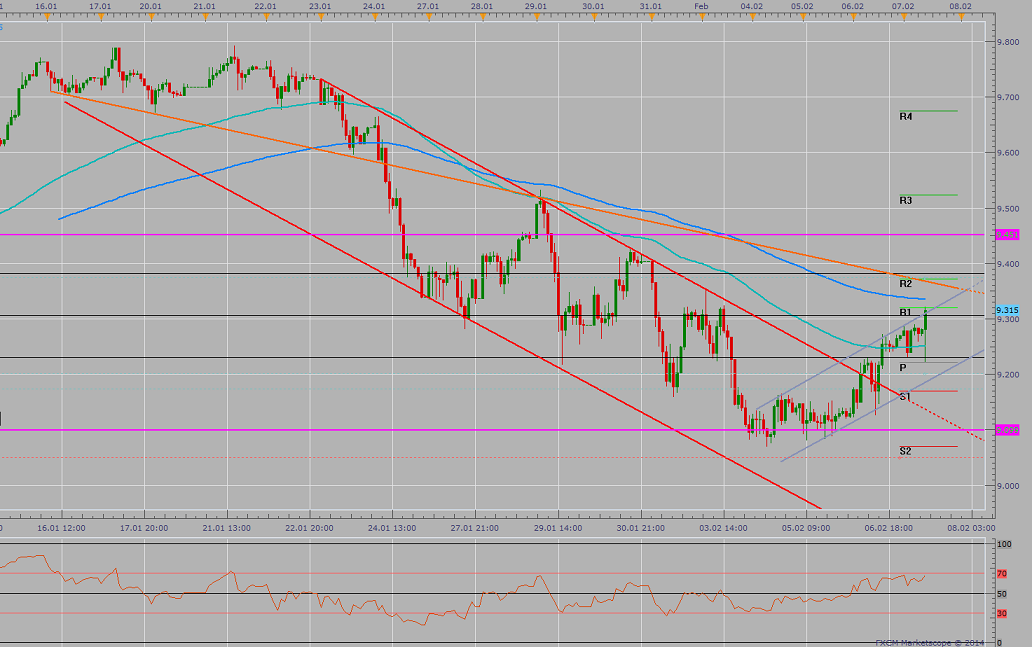
Task: Click the magenta 9.099 price label
Action: 1009,429
